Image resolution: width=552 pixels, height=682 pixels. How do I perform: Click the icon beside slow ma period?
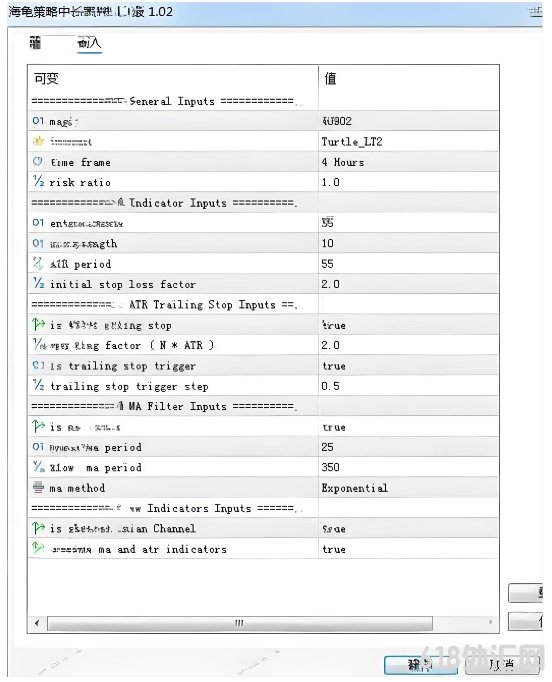39,467
